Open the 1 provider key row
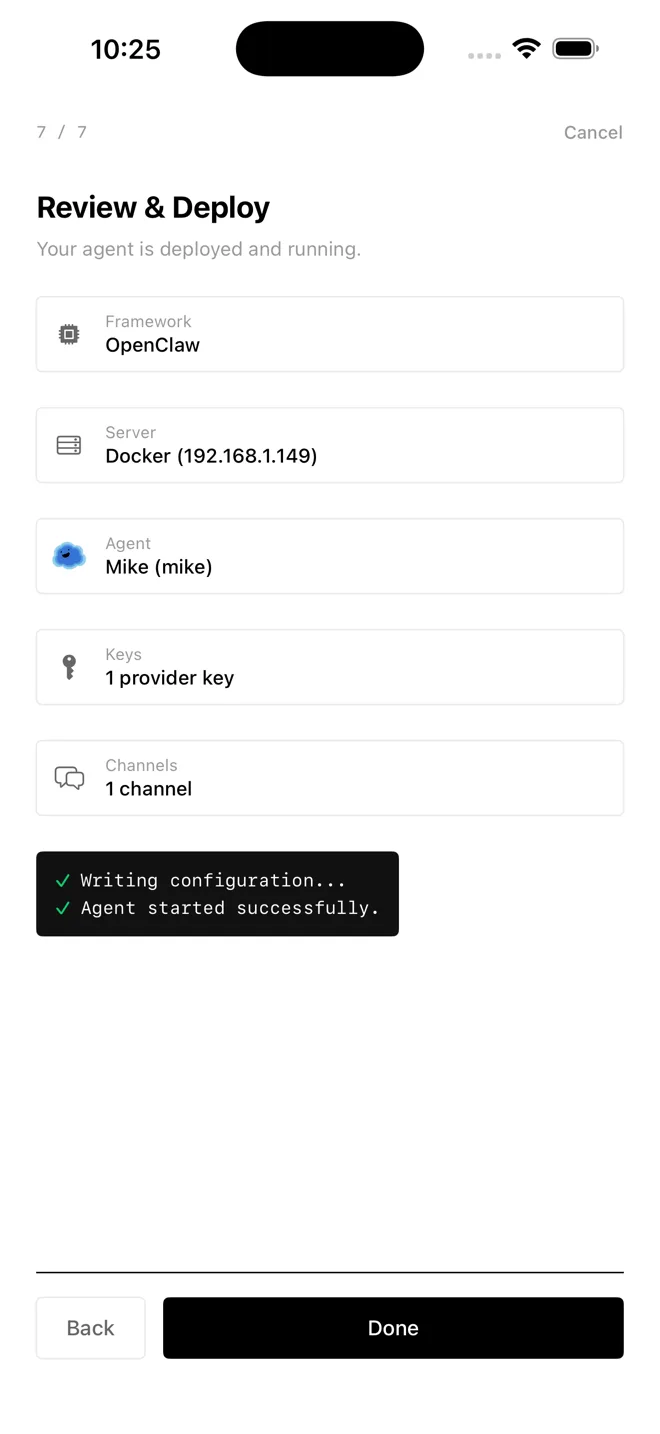660x1434 pixels. click(330, 667)
